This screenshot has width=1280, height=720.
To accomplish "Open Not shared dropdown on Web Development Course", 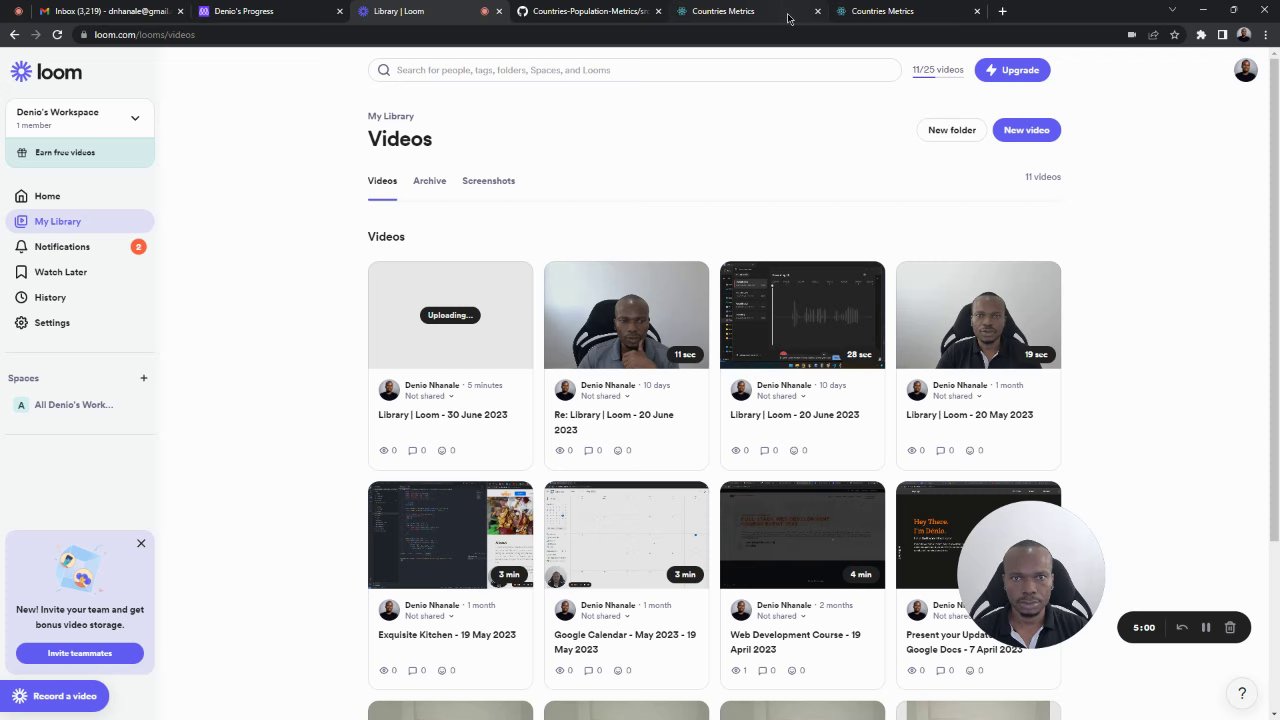I will [x=781, y=616].
